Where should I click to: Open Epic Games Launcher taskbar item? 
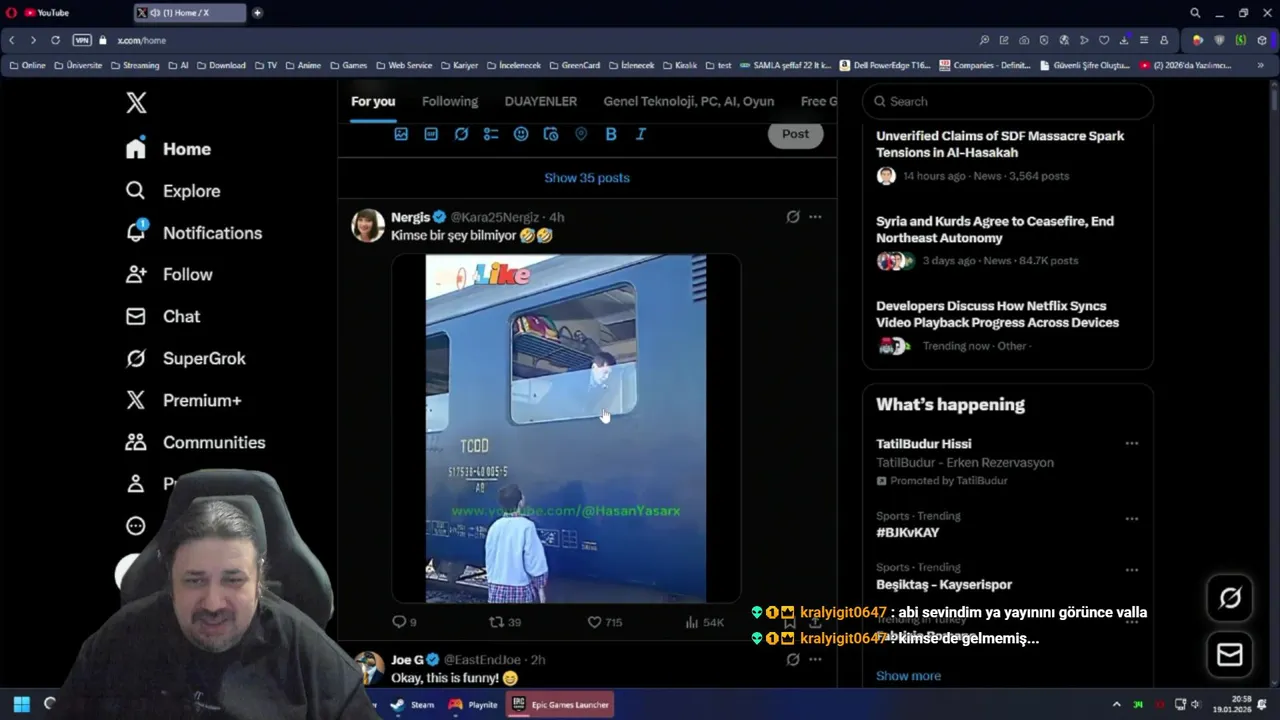(x=560, y=704)
